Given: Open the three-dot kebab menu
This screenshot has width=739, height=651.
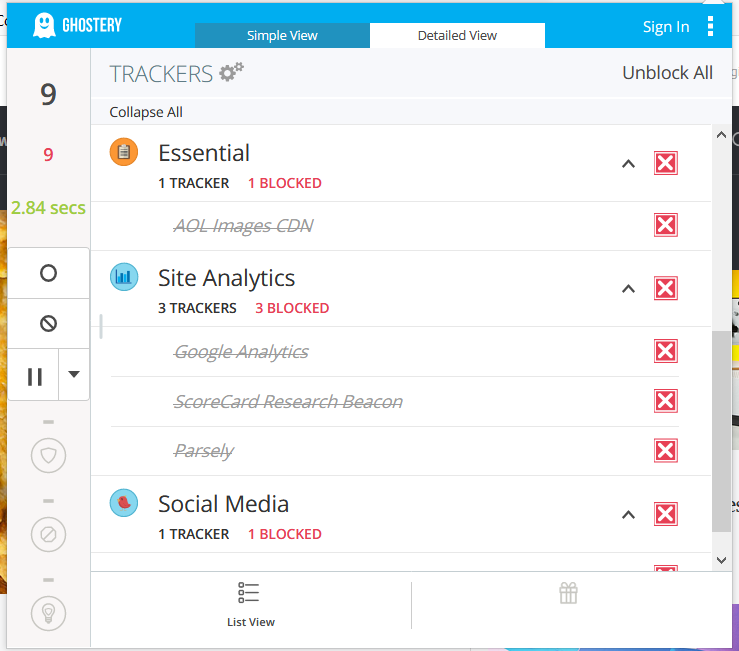Looking at the screenshot, I should pyautogui.click(x=711, y=26).
